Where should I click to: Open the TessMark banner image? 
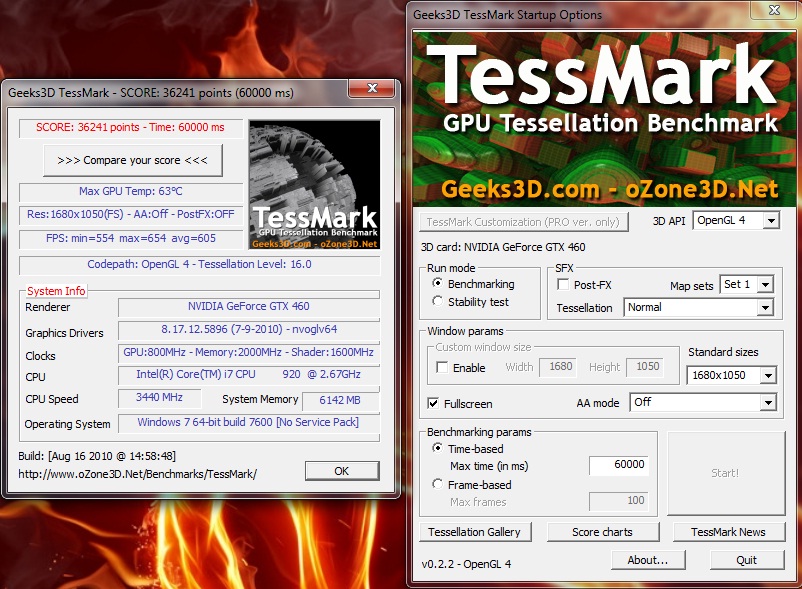[604, 119]
